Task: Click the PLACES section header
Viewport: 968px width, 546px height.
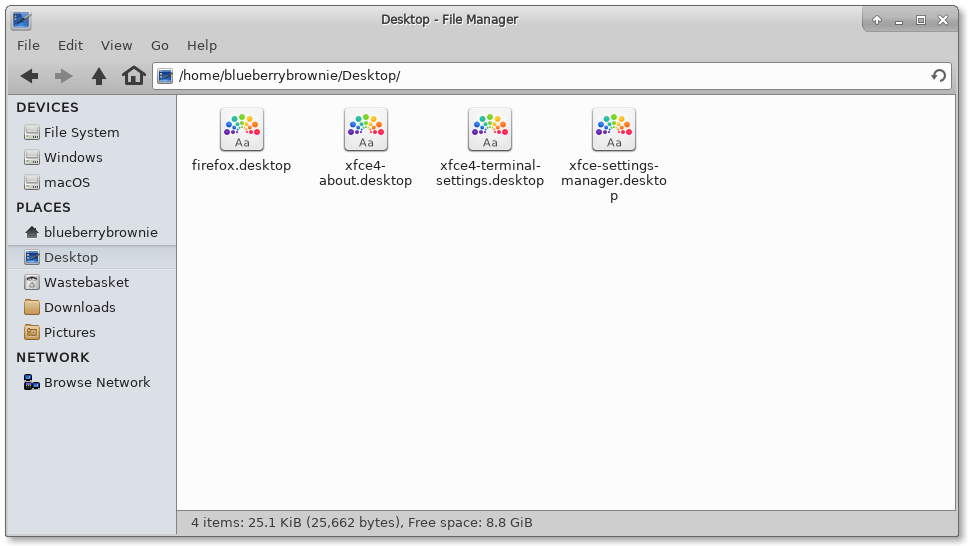Action: click(43, 208)
